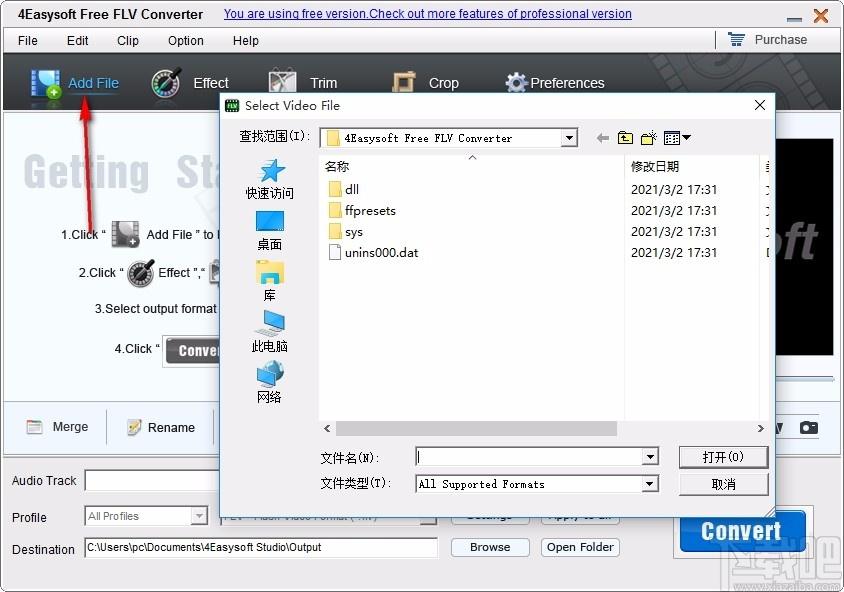
Task: Click the Add File icon in step 1
Action: point(125,234)
